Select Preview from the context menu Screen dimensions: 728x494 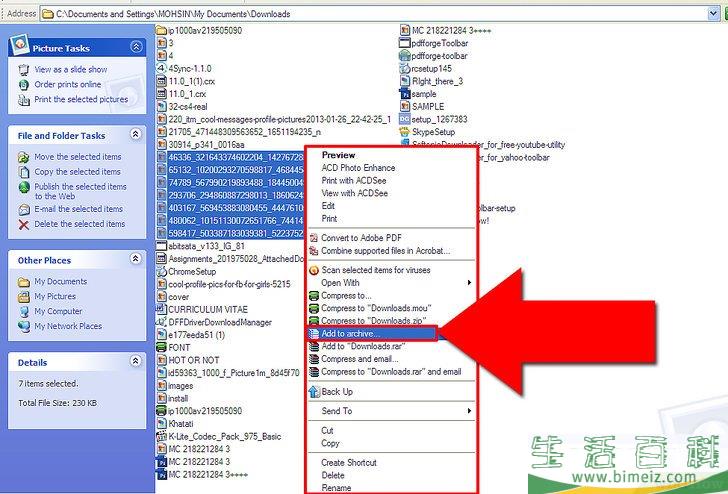click(338, 155)
